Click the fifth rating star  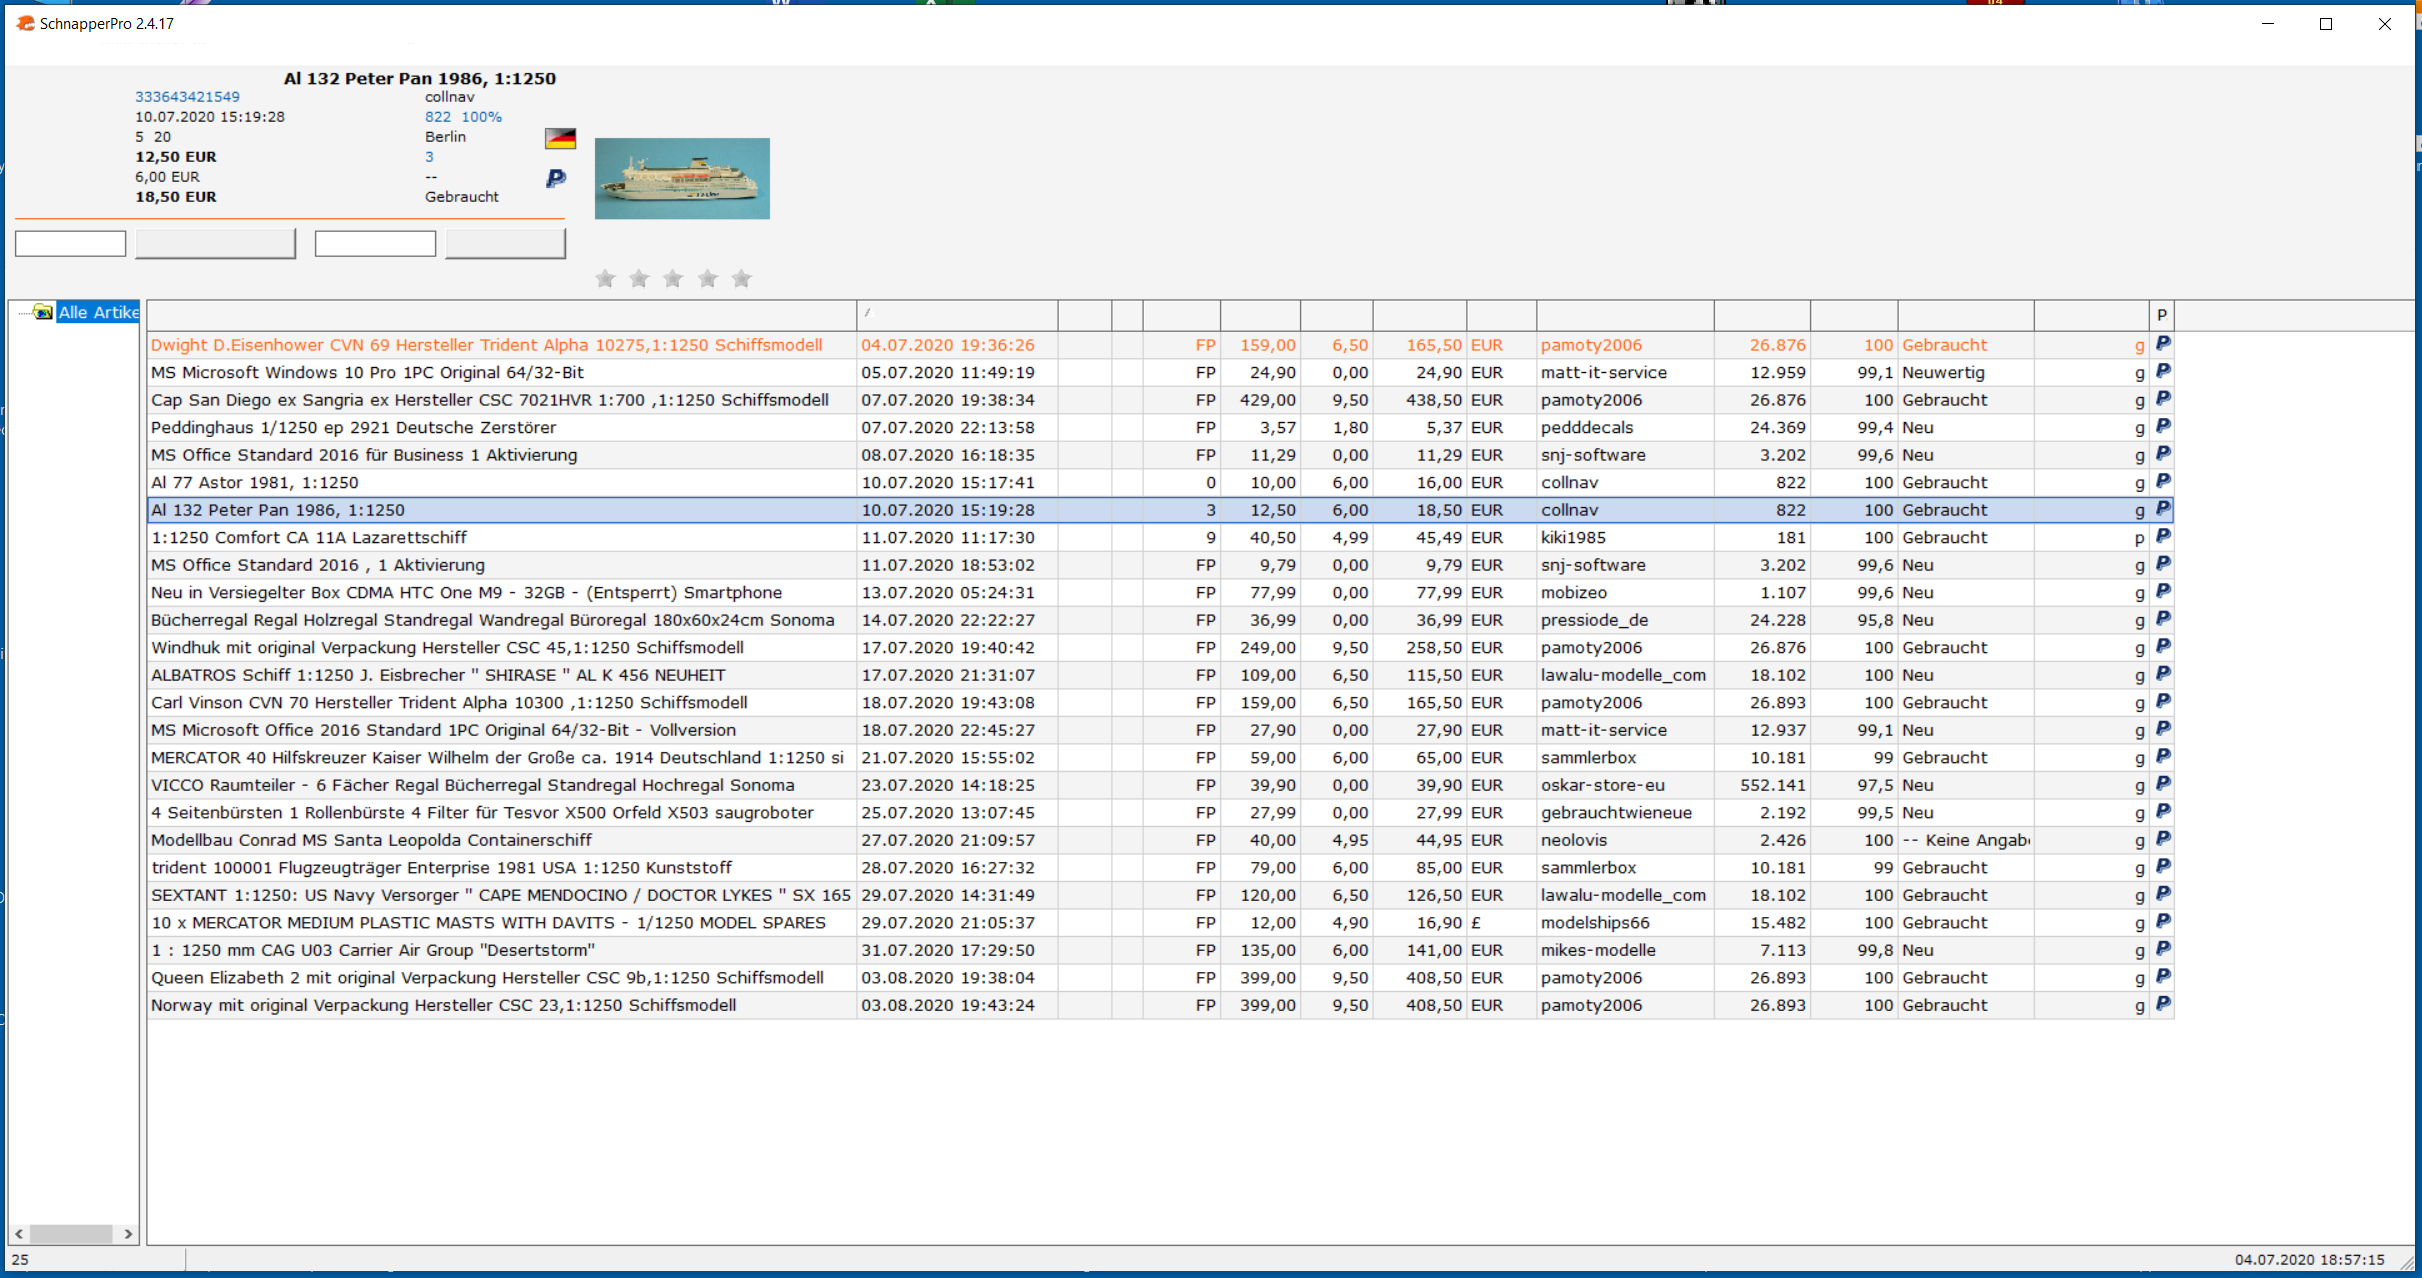741,279
